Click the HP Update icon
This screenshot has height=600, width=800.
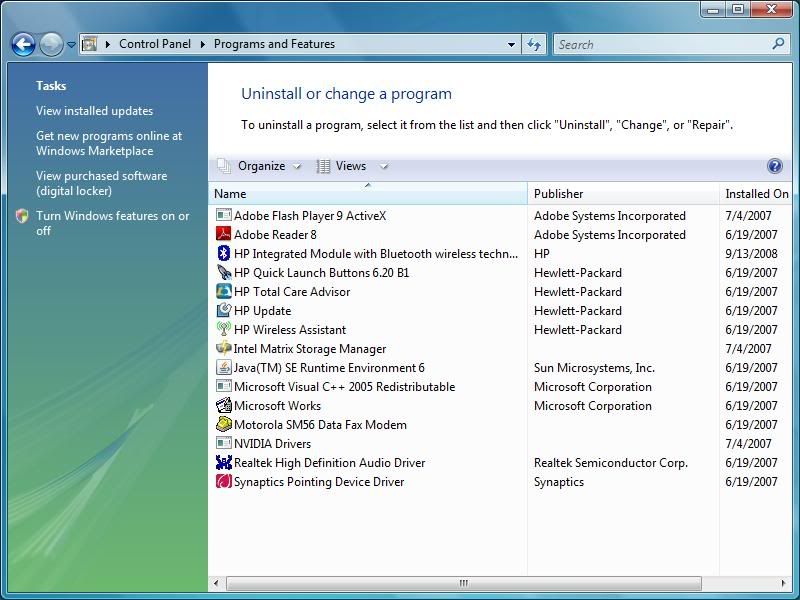(x=223, y=310)
